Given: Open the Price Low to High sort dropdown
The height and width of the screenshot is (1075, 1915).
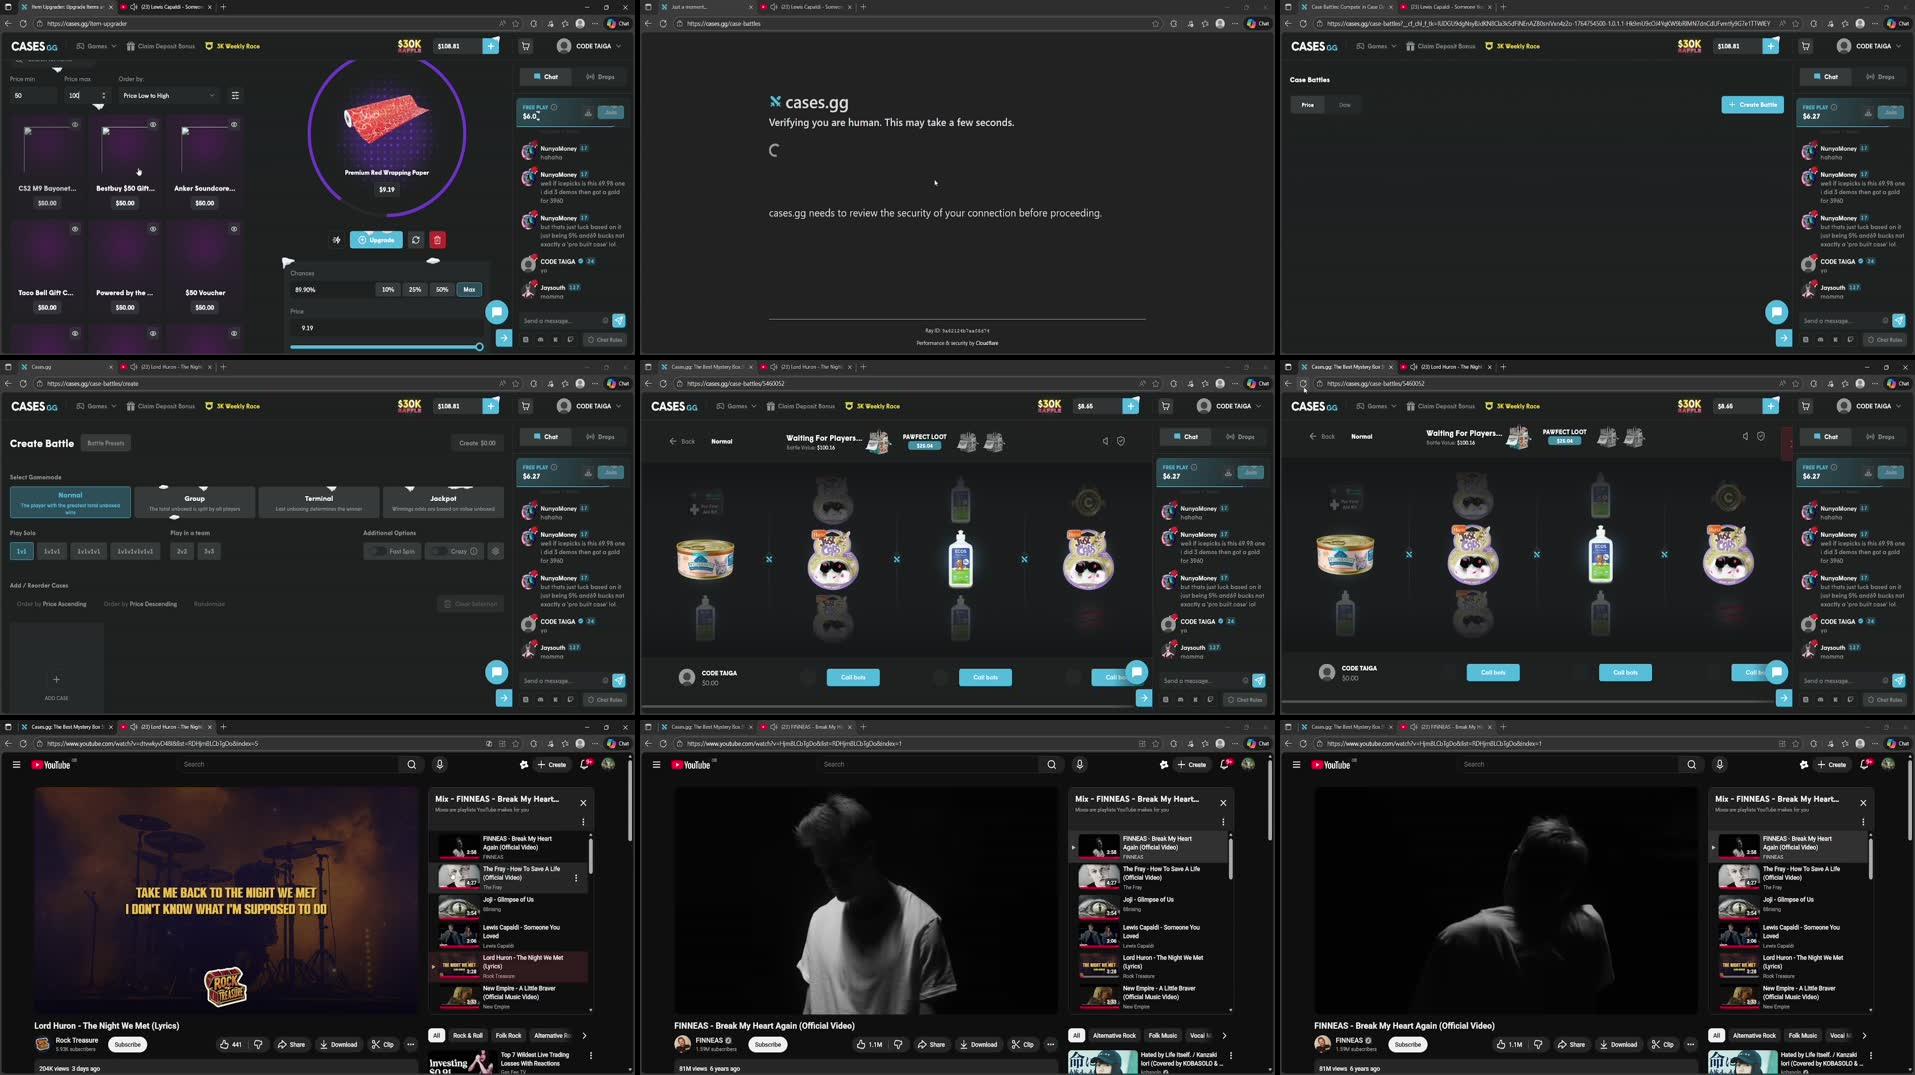Looking at the screenshot, I should (168, 95).
